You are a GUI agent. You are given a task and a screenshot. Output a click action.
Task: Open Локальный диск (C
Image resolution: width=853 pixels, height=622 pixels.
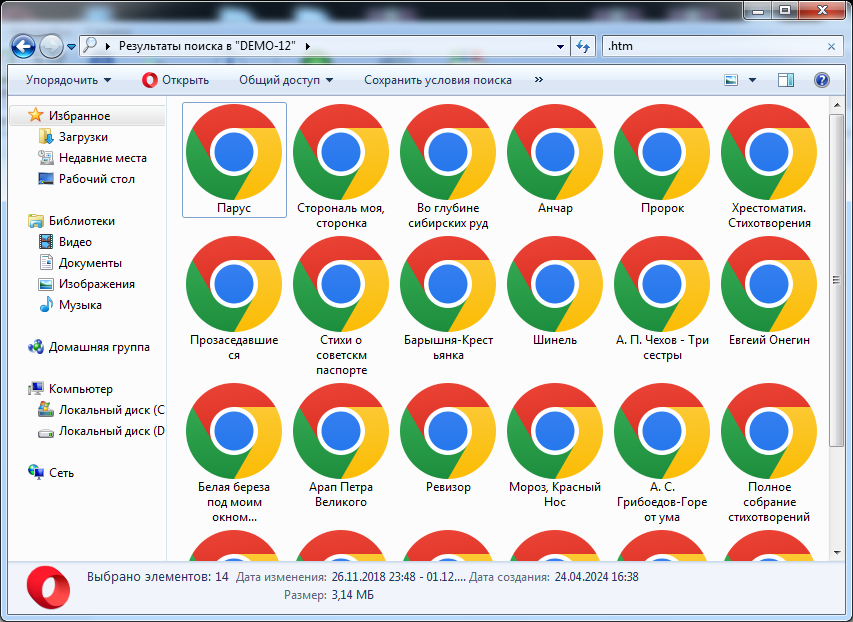112,410
